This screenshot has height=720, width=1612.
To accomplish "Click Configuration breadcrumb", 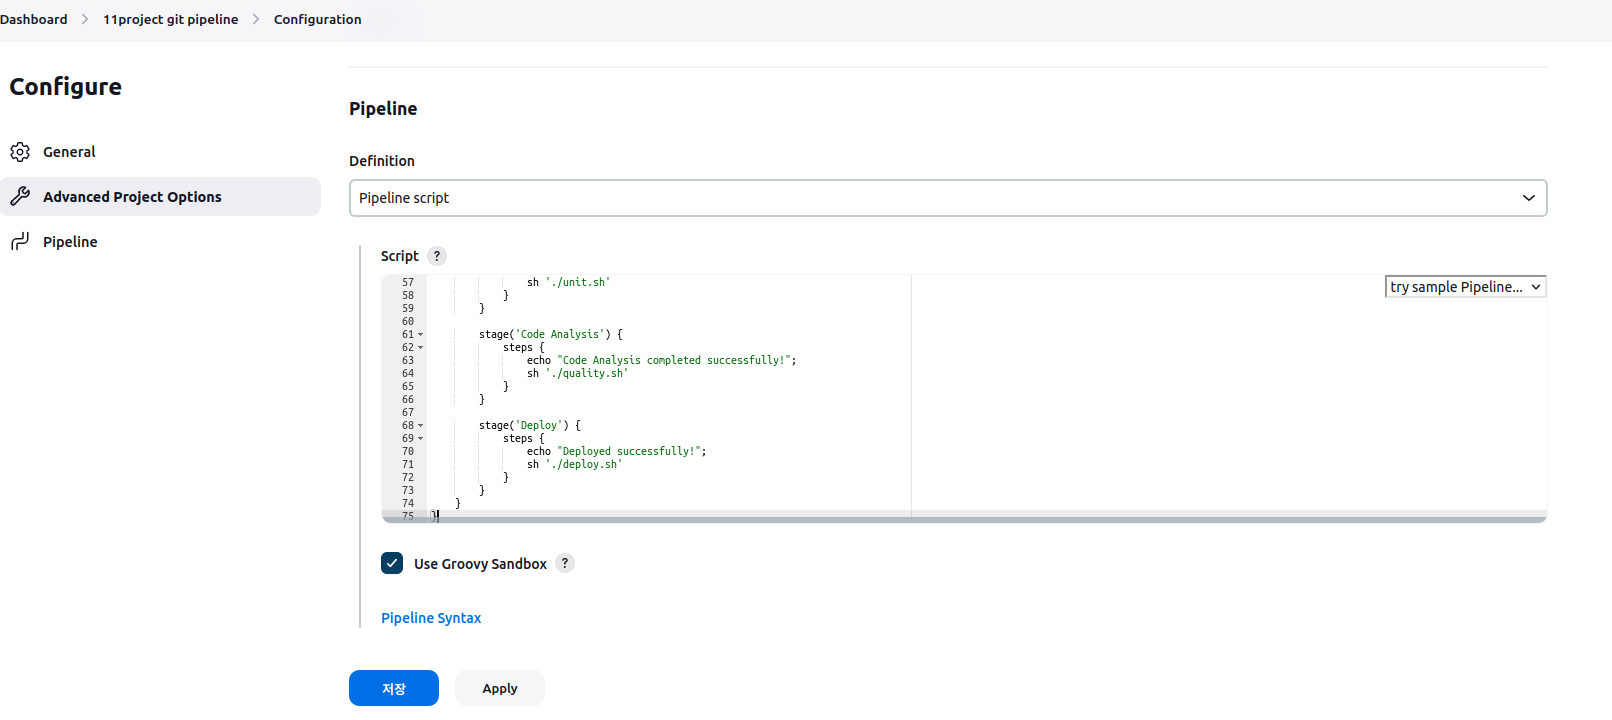I will point(318,19).
